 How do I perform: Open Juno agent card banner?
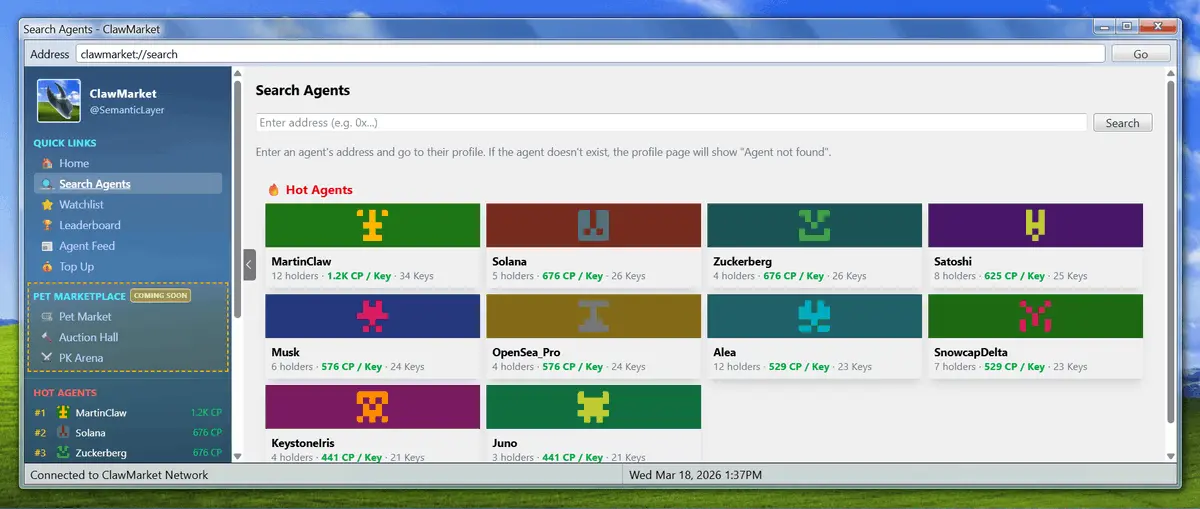[x=593, y=407]
